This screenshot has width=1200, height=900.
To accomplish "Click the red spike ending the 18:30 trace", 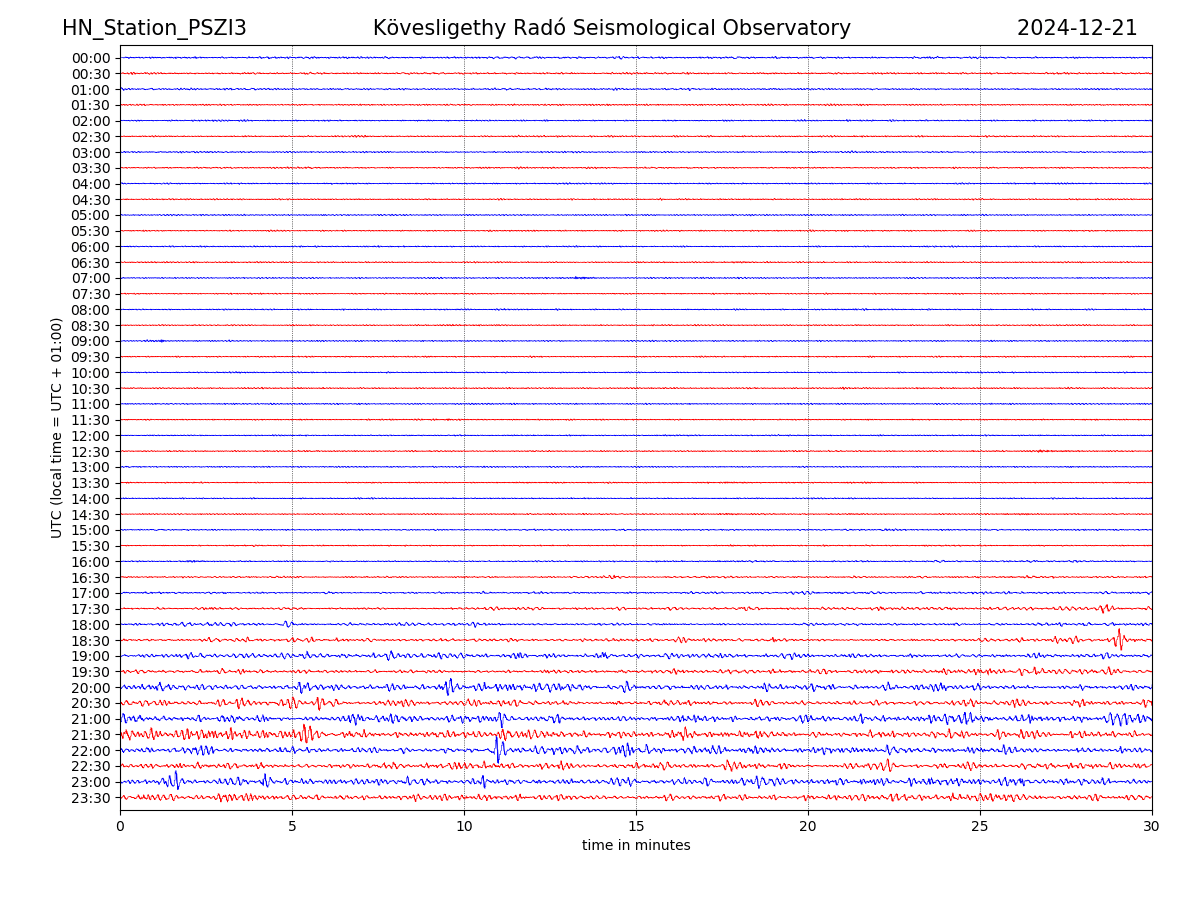I will pyautogui.click(x=1119, y=639).
